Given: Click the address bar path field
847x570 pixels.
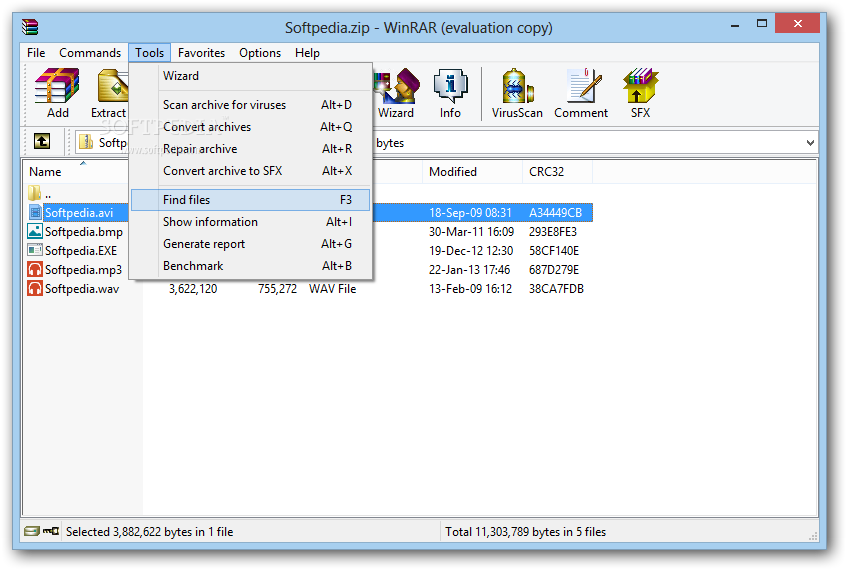Looking at the screenshot, I should coord(448,143).
